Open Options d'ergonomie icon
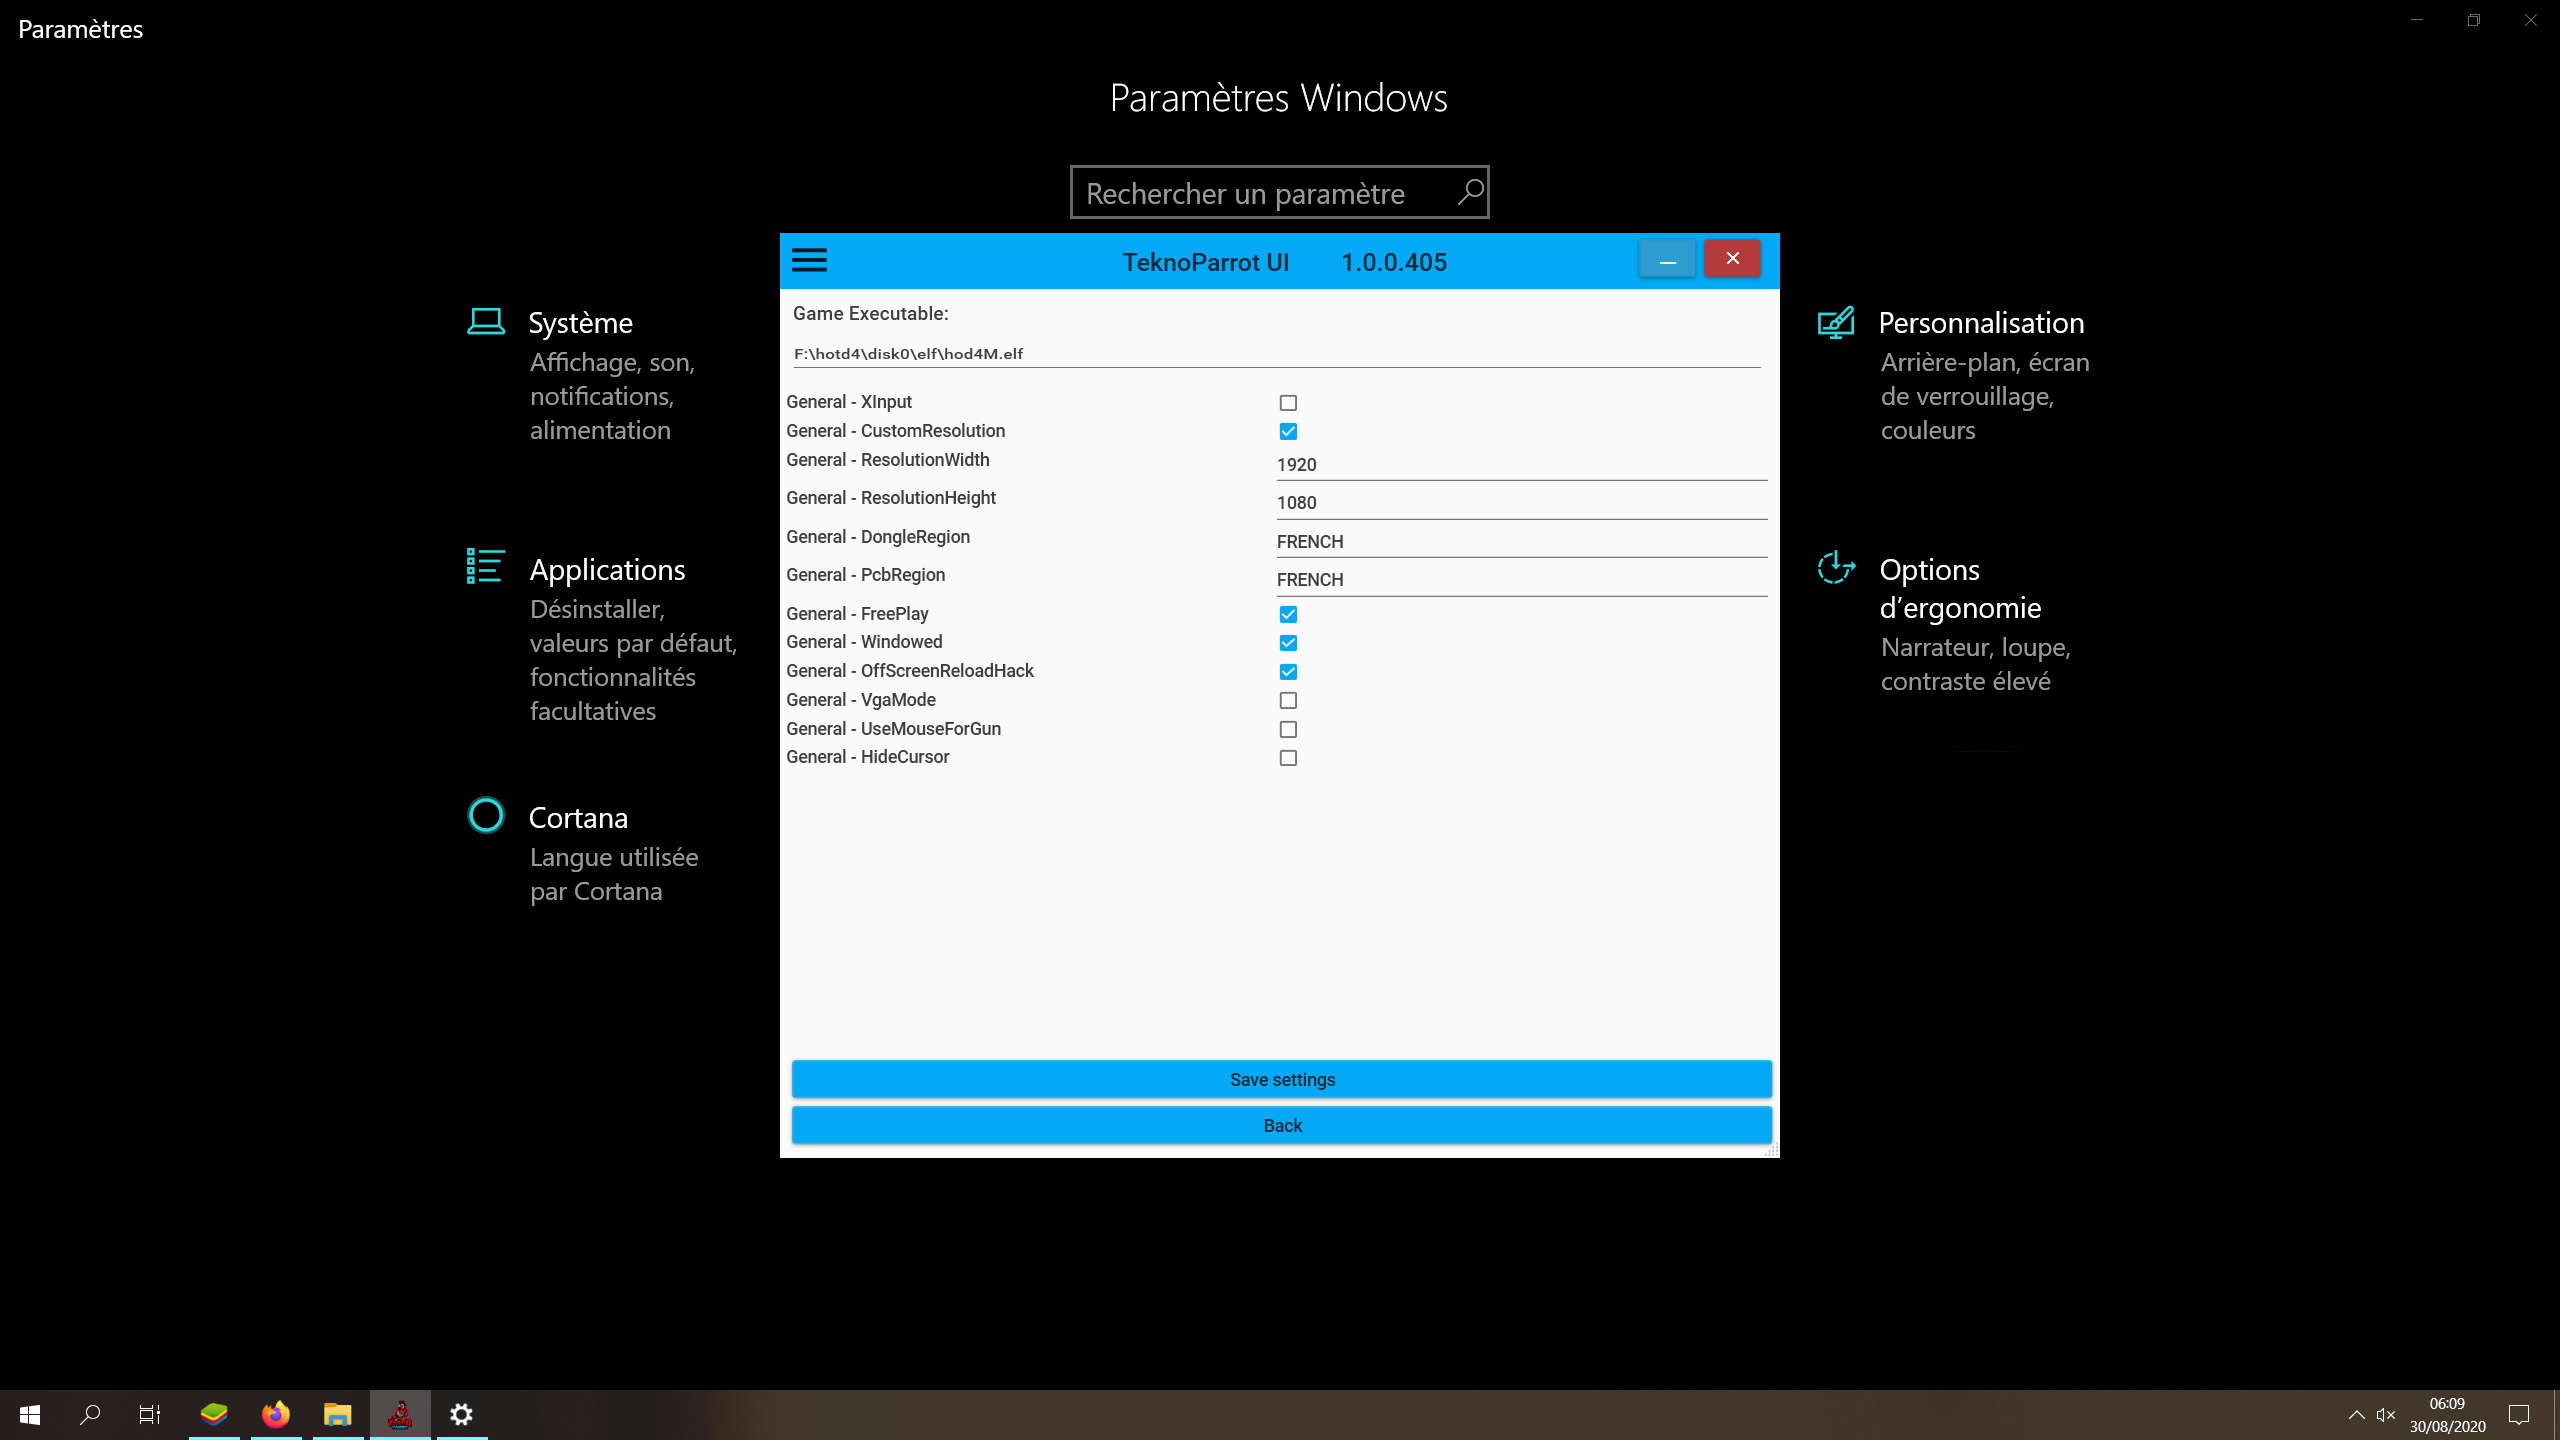 pyautogui.click(x=1836, y=567)
